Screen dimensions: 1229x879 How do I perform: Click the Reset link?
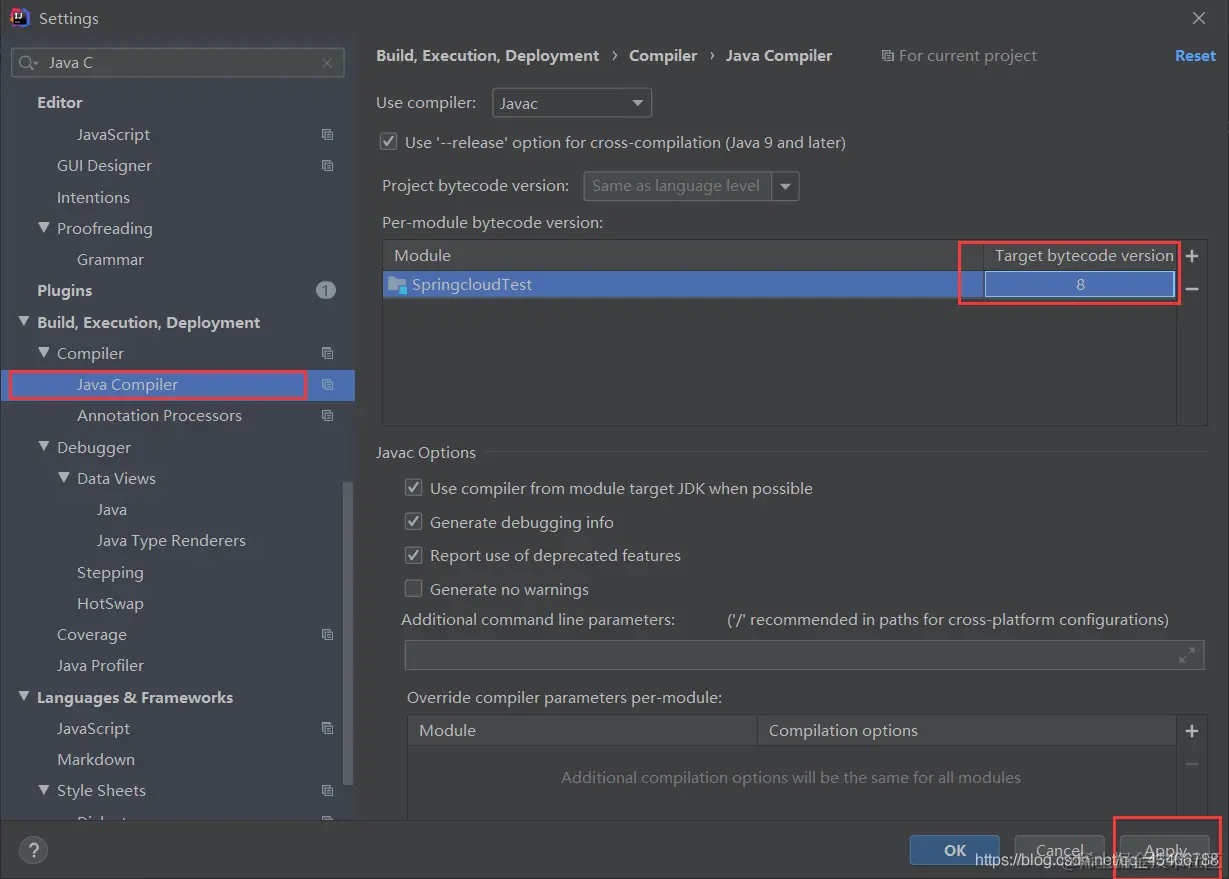point(1195,56)
